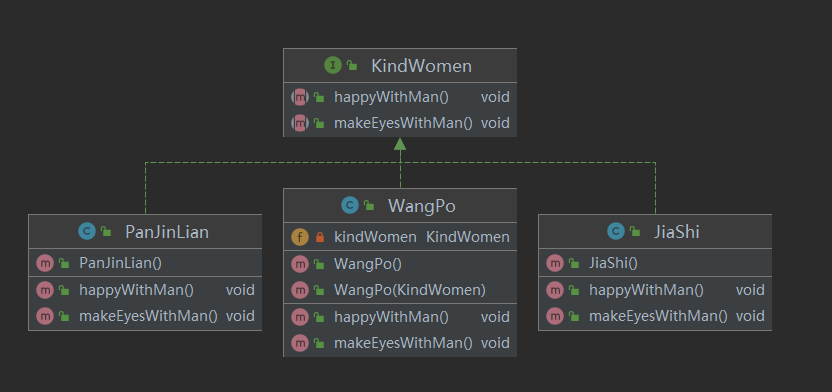Click method icon of WangPo() constructor
832x392 pixels.
click(300, 263)
